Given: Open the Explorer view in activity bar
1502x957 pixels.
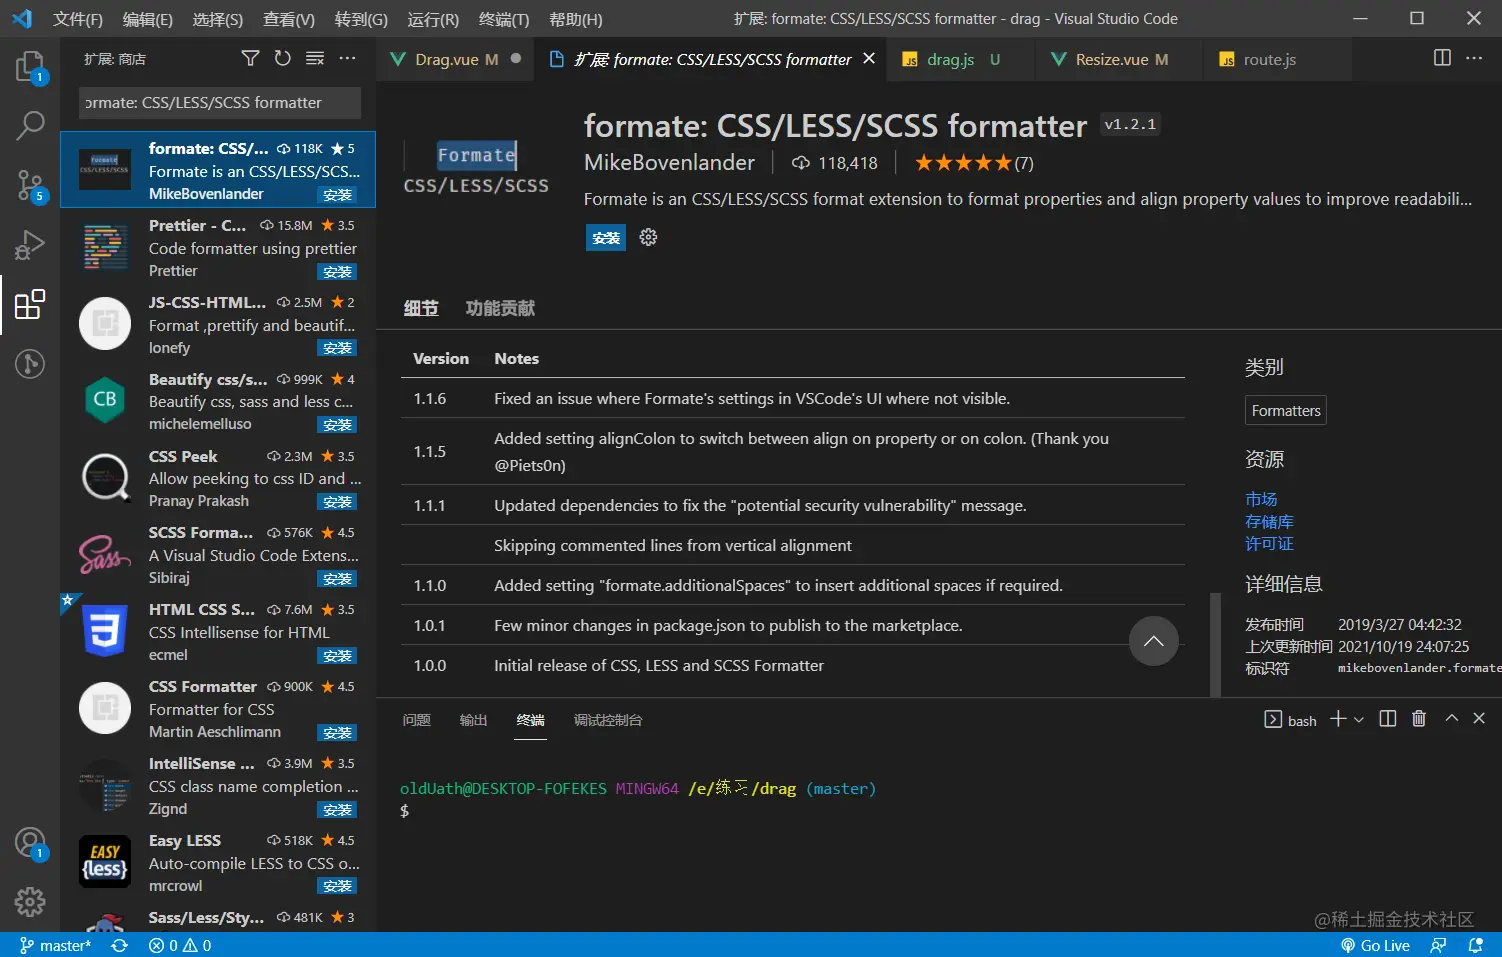Looking at the screenshot, I should pos(30,67).
